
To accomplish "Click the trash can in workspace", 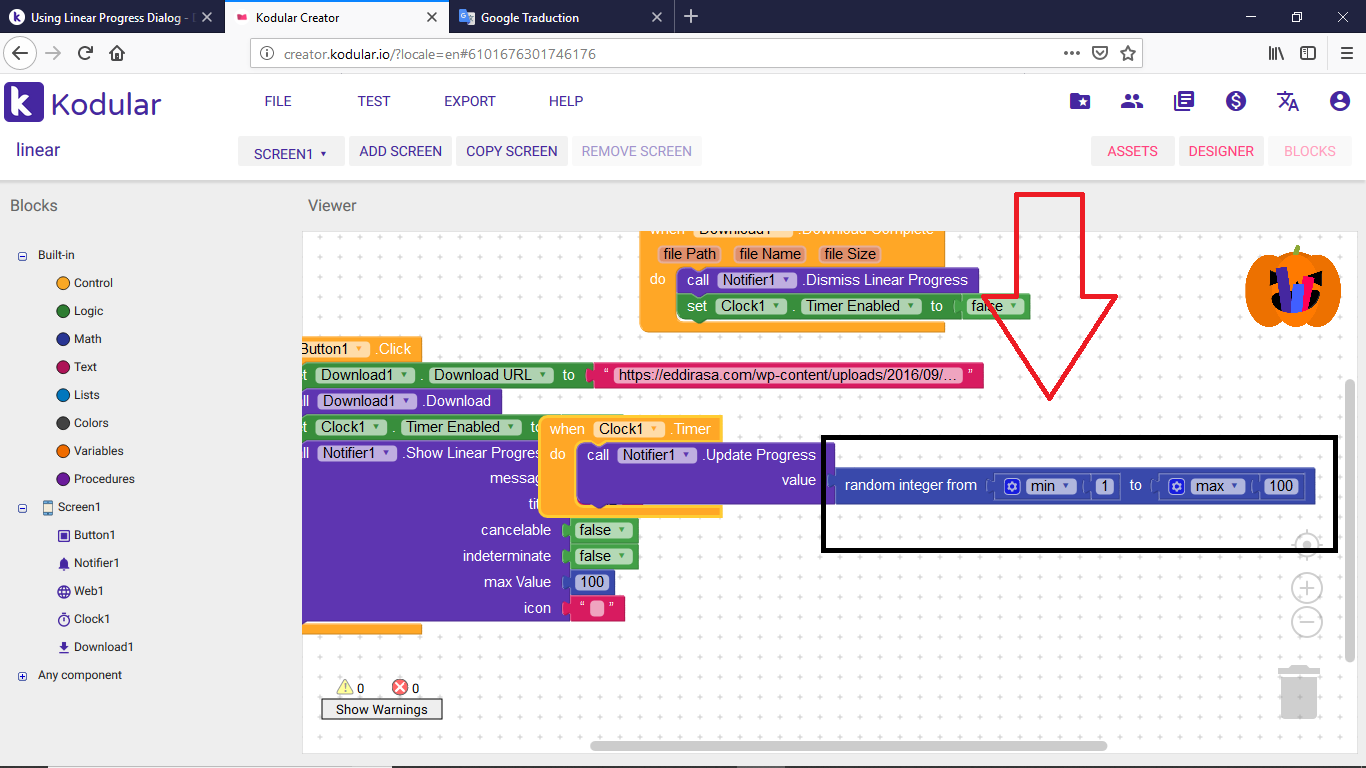I will (1300, 692).
